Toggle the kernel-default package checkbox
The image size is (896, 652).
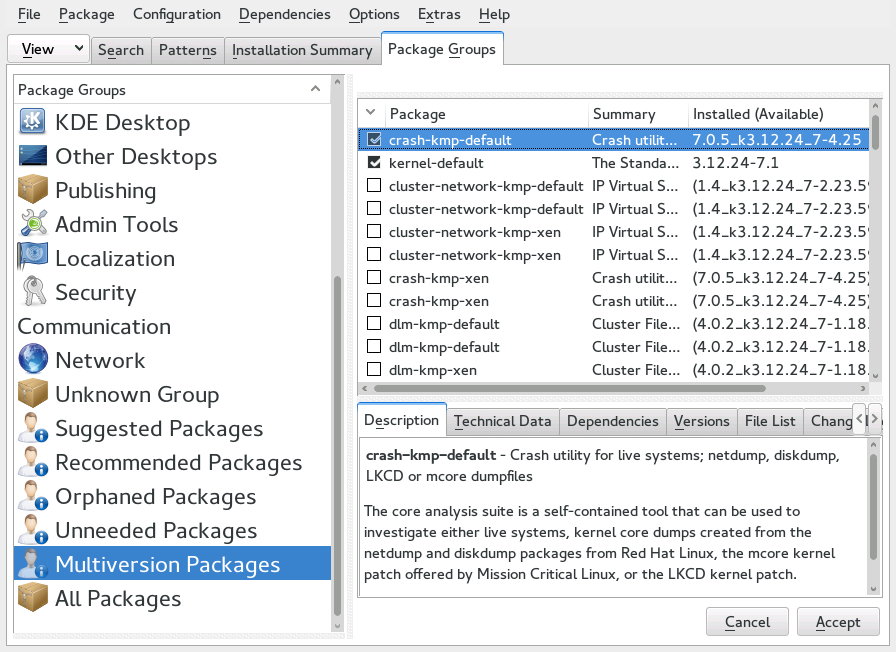tap(374, 163)
